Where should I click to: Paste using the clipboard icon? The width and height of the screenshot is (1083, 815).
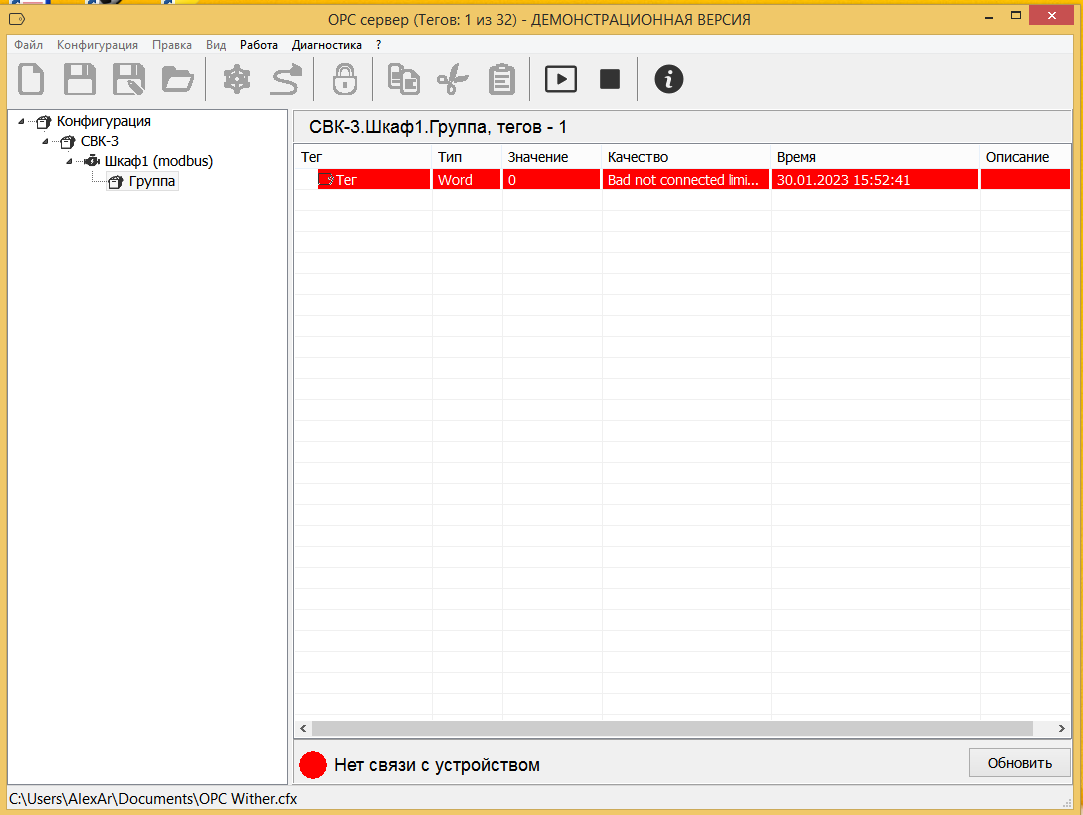502,79
